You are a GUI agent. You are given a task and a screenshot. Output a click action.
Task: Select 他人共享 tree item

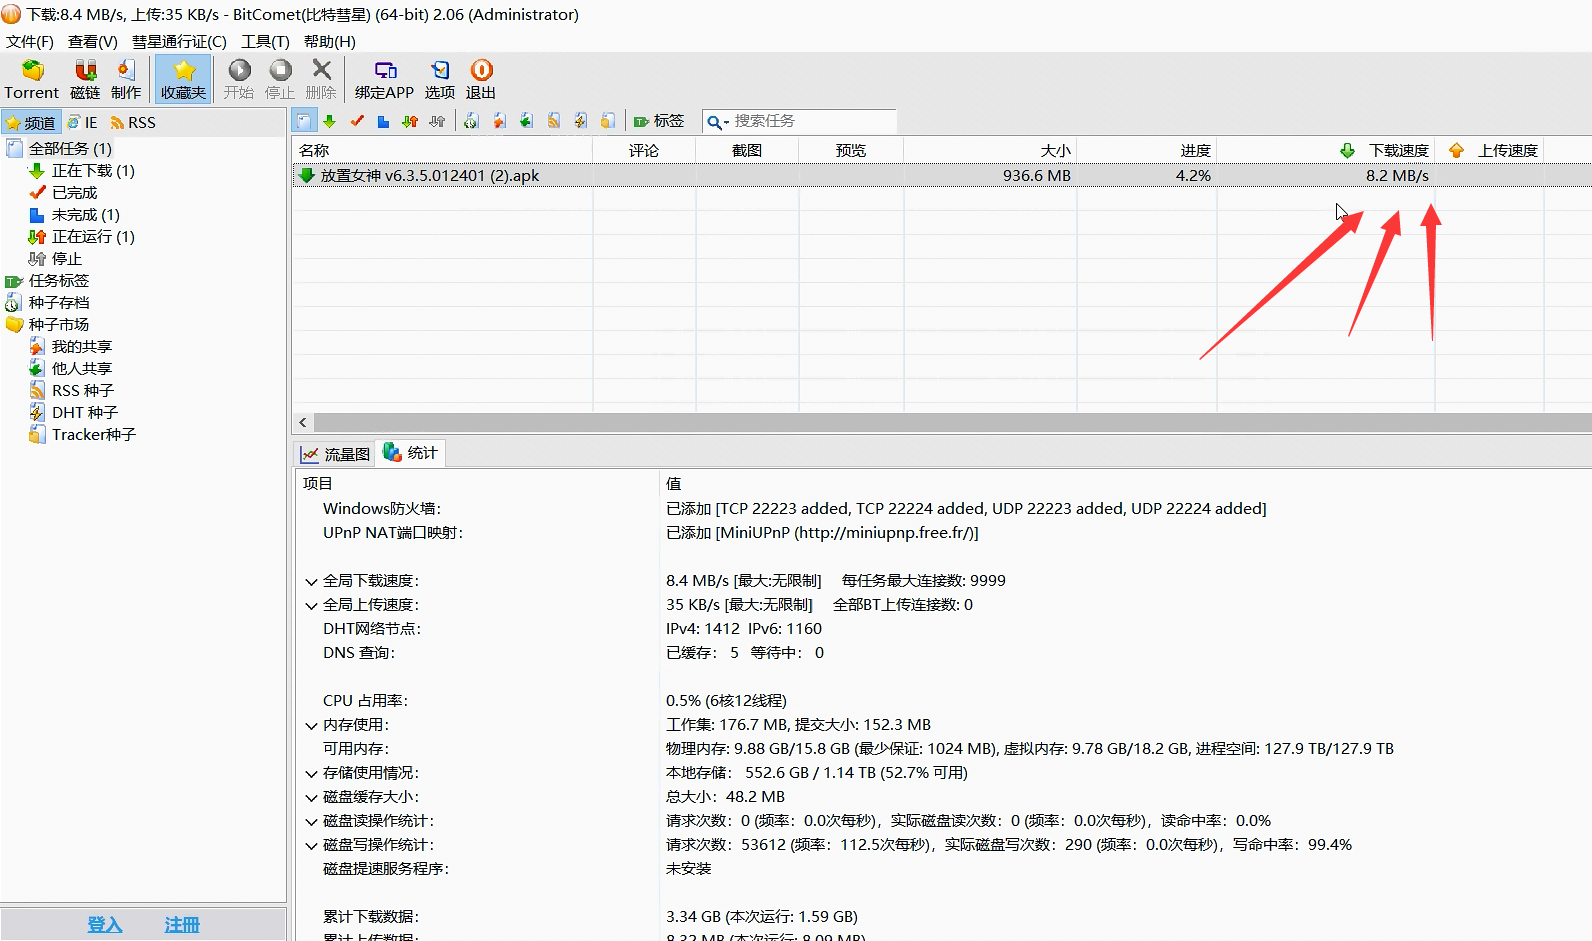point(82,369)
